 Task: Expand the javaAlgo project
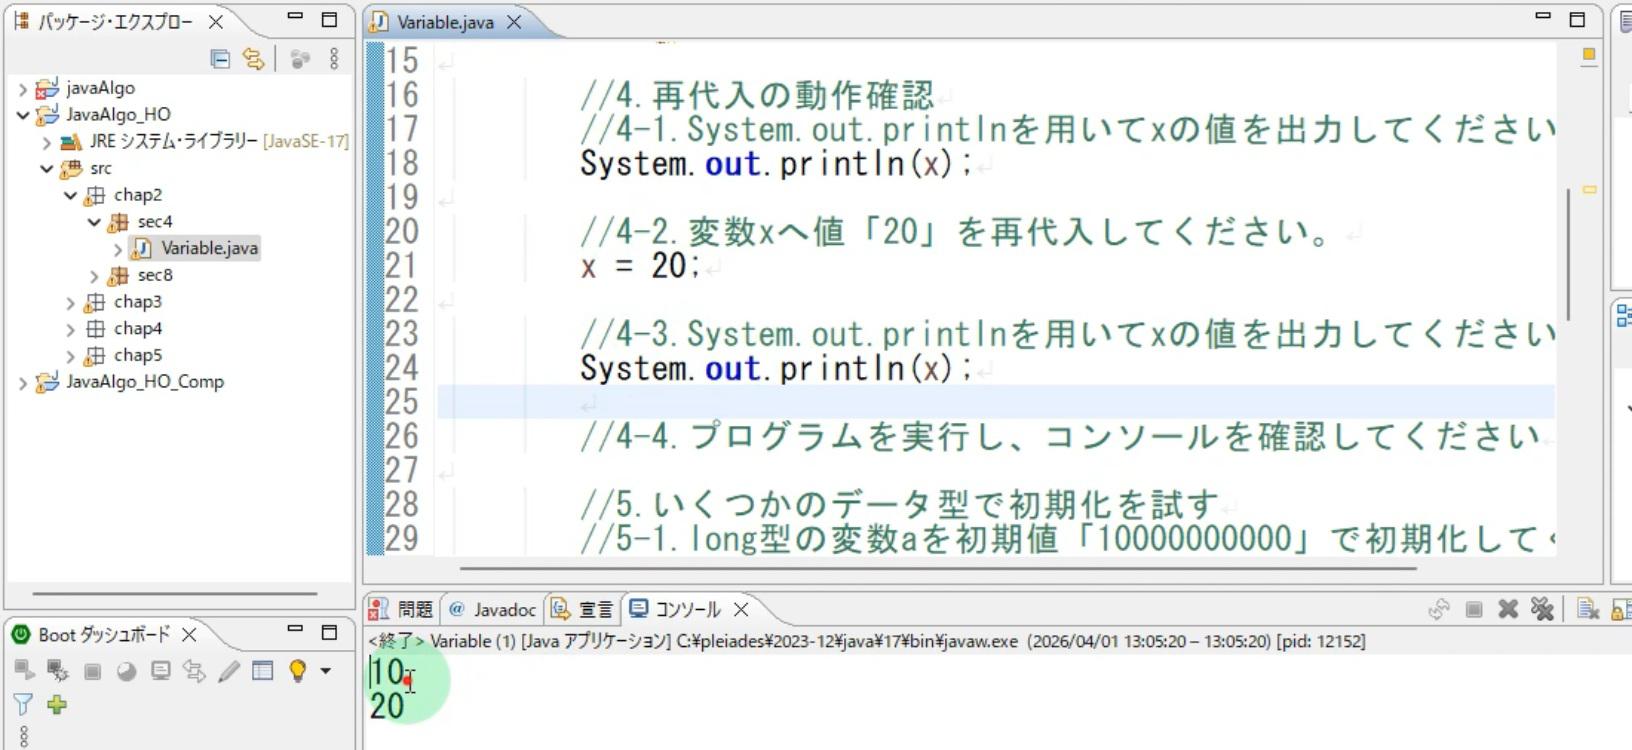[22, 88]
